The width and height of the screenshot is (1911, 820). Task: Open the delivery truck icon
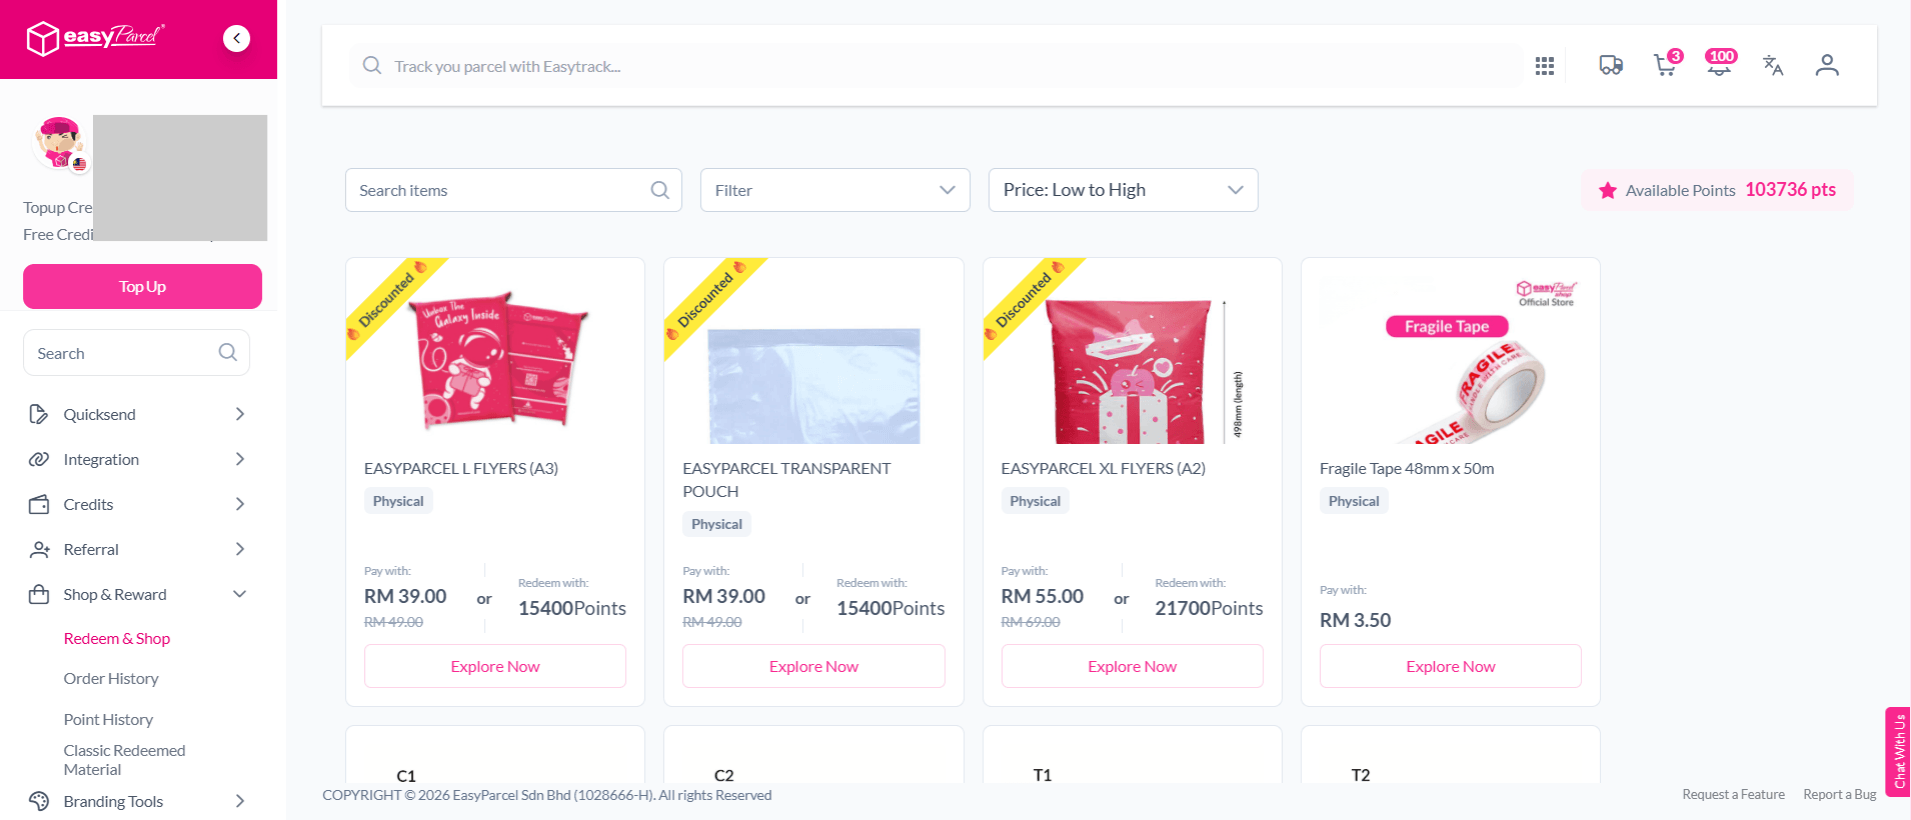[x=1611, y=66]
